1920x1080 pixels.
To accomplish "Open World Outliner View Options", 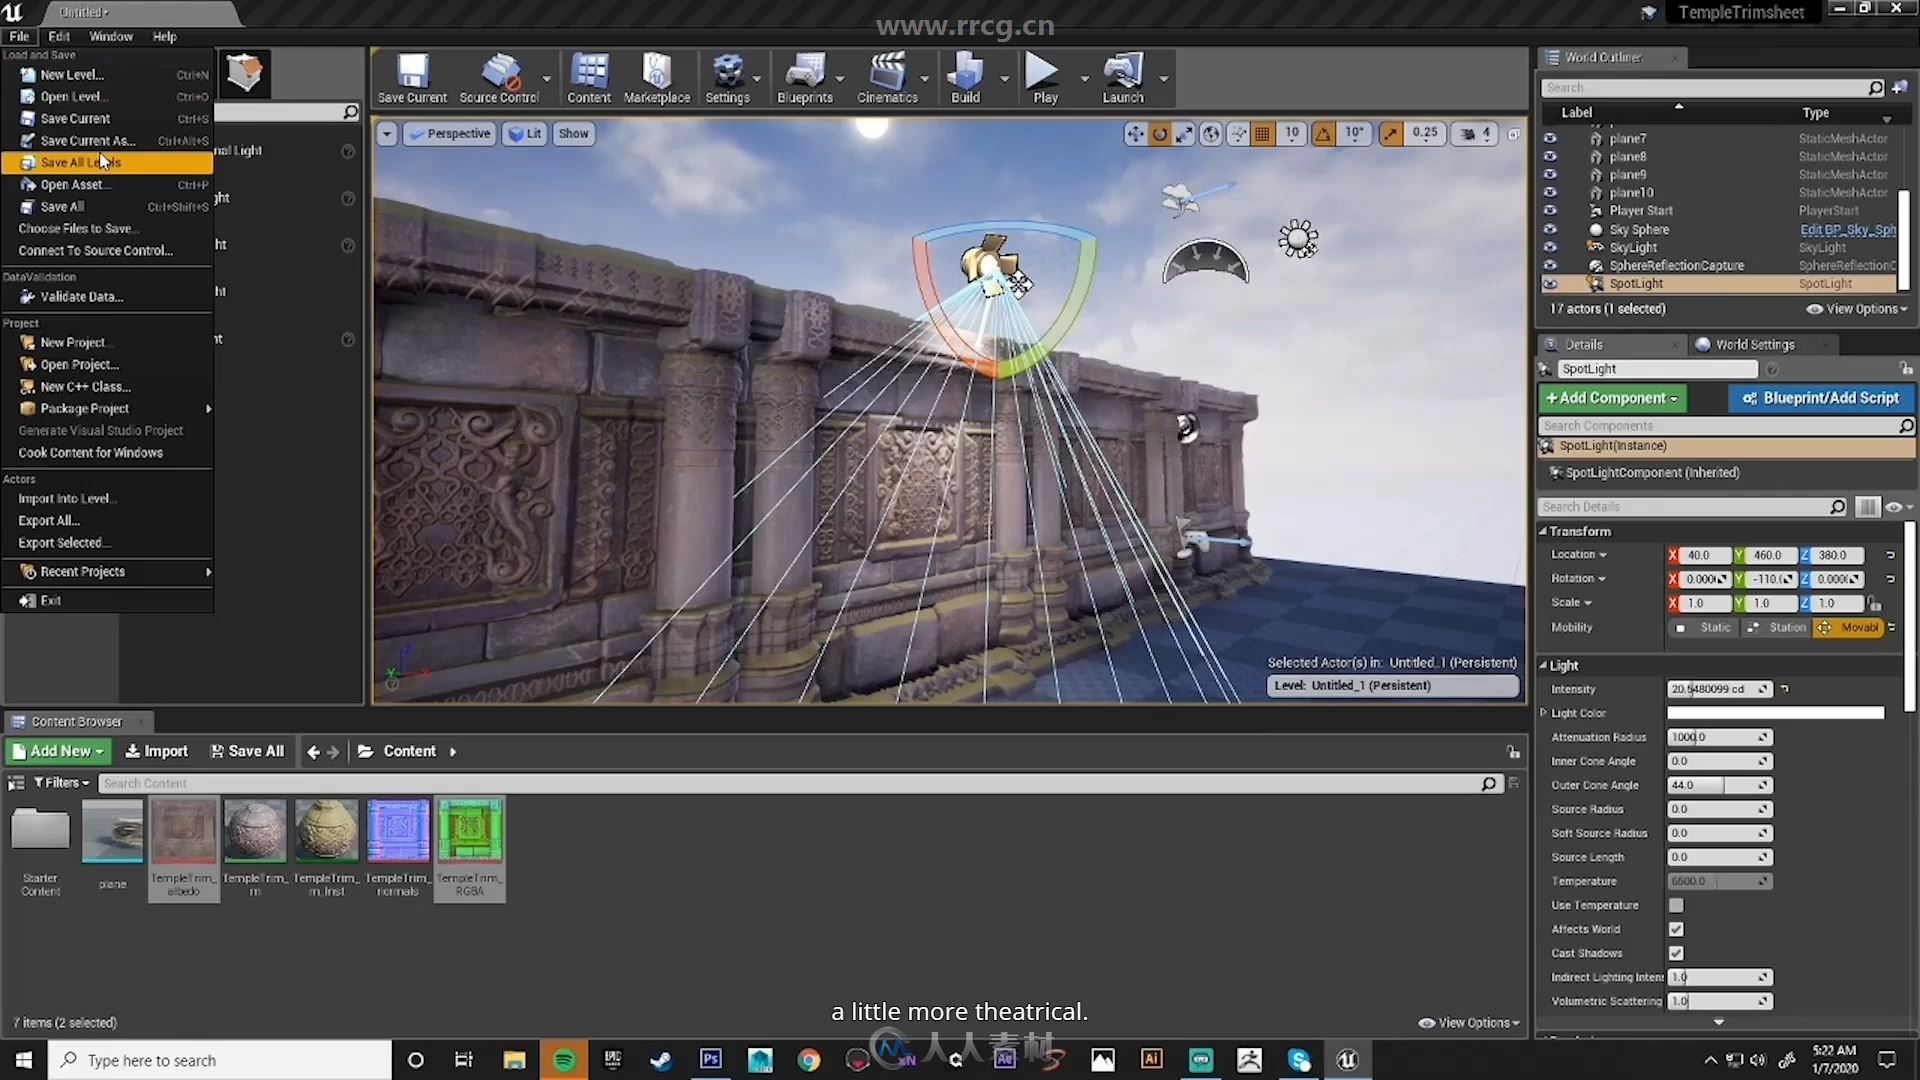I will (x=1857, y=309).
